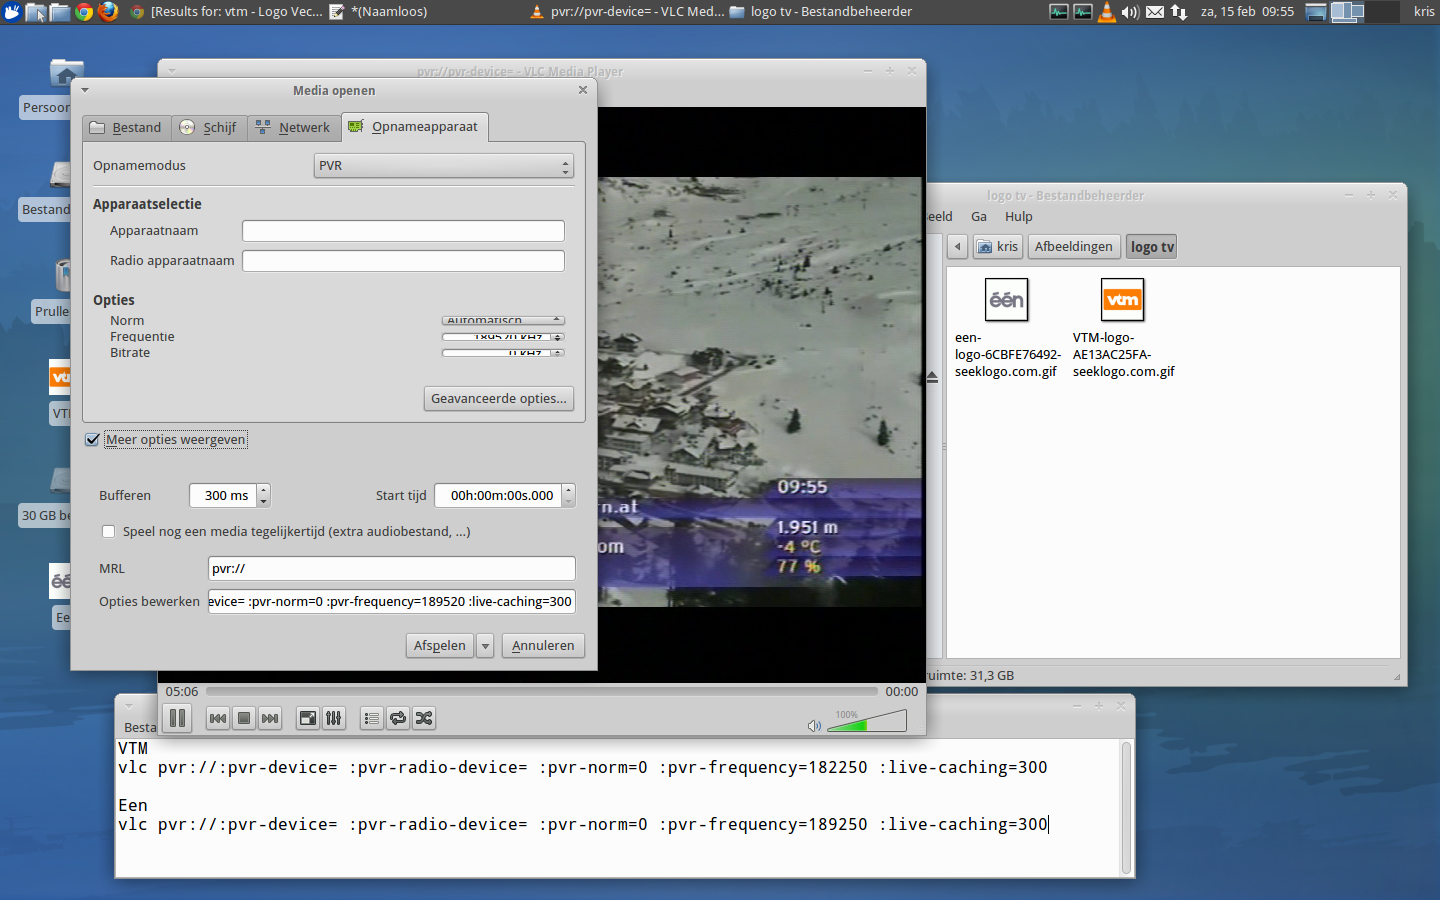Click the Annuleren button
Image resolution: width=1440 pixels, height=900 pixels.
click(x=543, y=646)
